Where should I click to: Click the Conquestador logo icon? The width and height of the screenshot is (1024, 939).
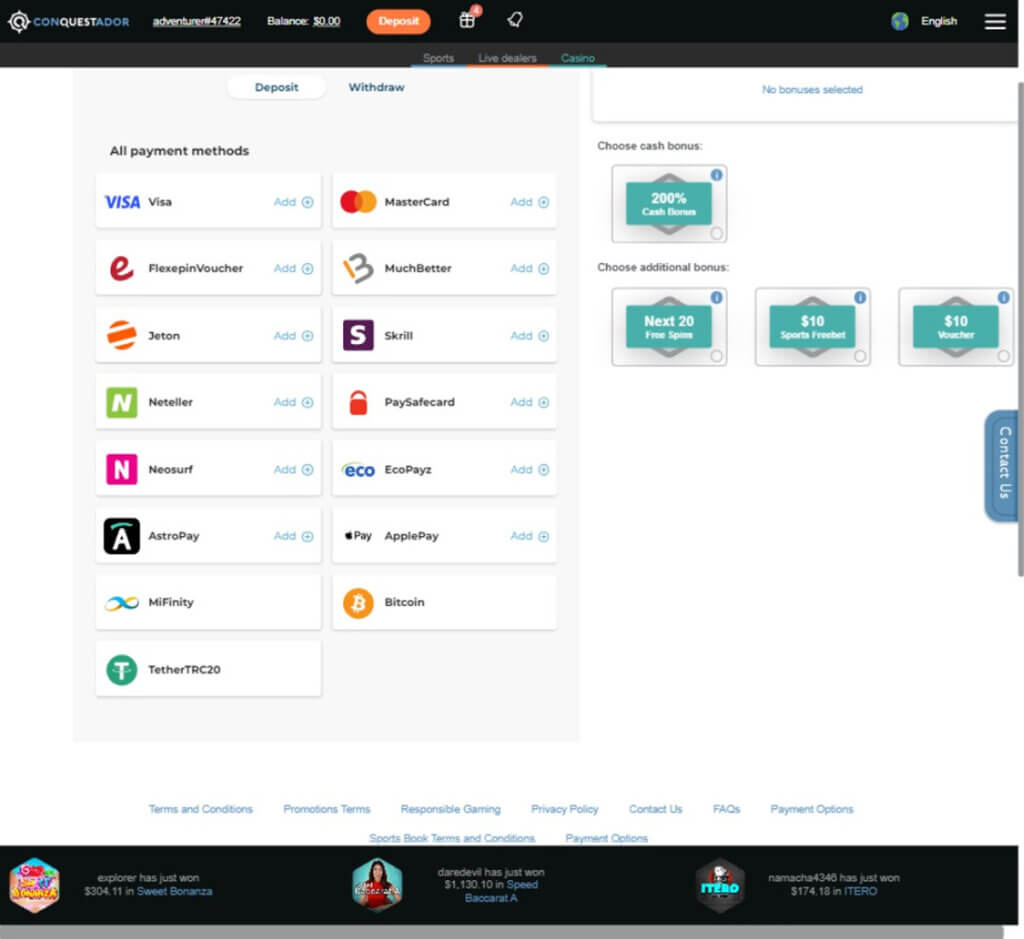point(19,22)
